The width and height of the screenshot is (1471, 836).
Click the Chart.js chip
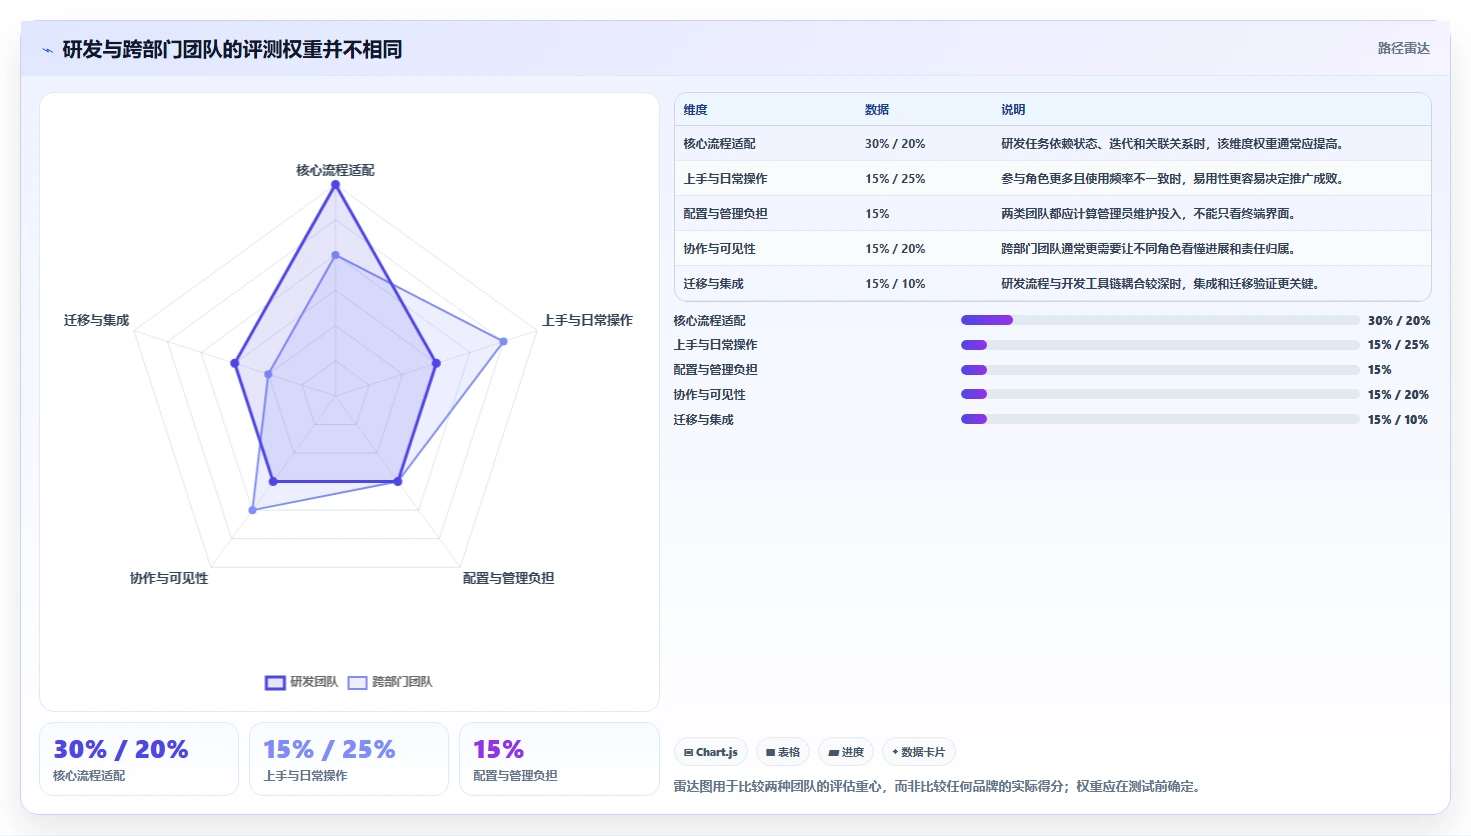click(x=711, y=752)
